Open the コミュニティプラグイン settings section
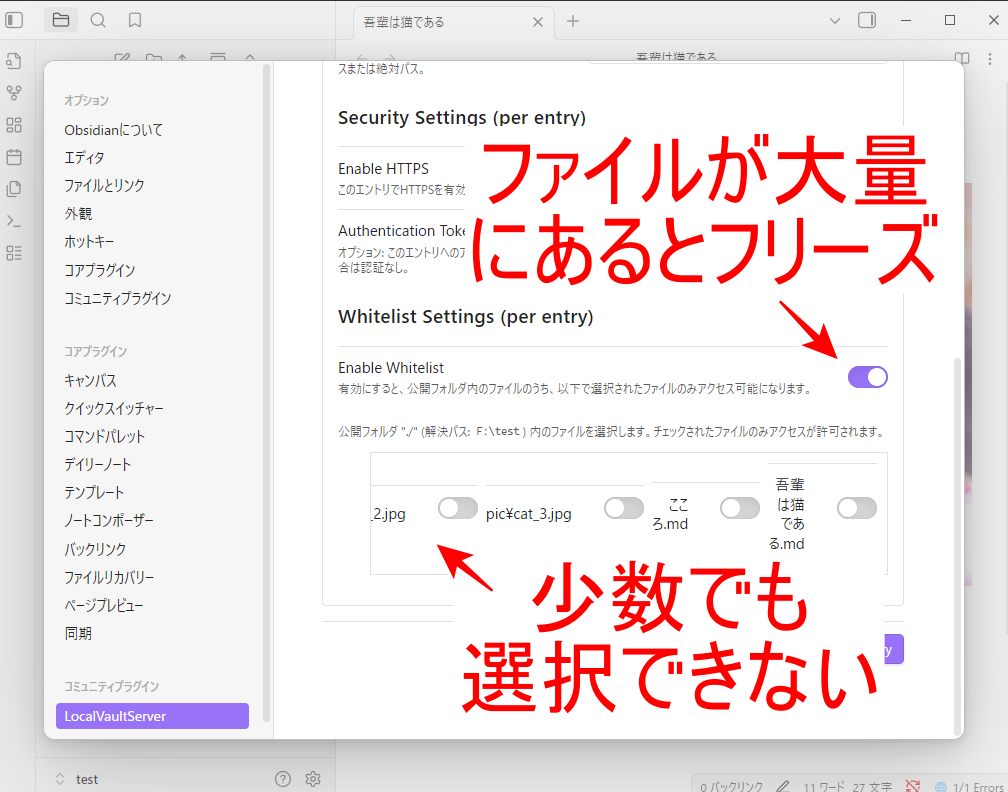1008x792 pixels. [x=117, y=298]
